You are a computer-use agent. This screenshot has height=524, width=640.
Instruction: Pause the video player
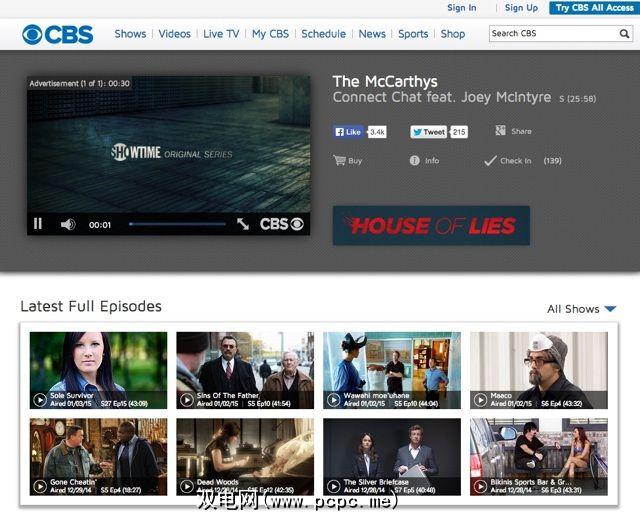tap(38, 224)
